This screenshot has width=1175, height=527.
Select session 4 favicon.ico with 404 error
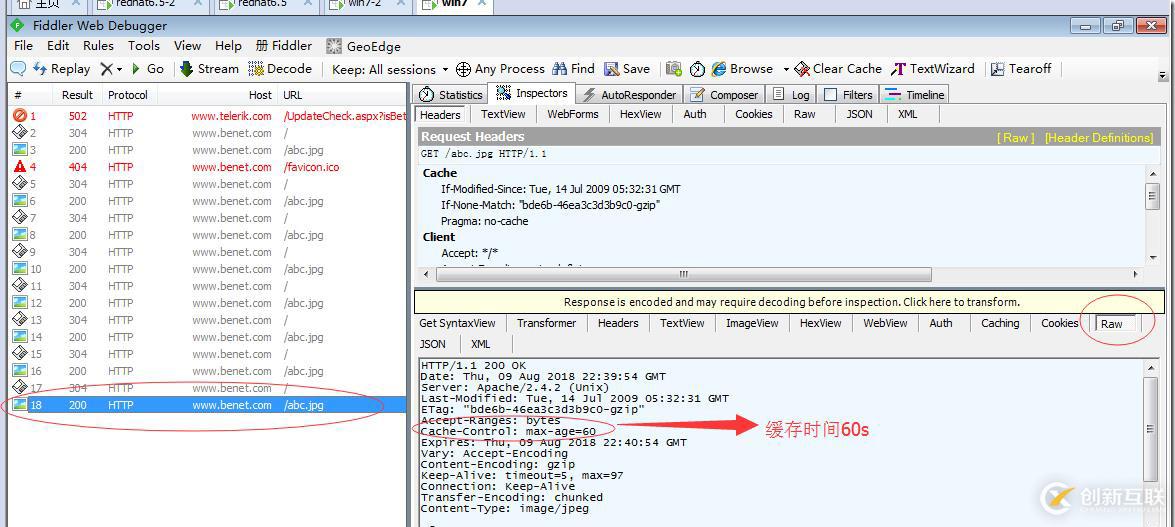(208, 167)
